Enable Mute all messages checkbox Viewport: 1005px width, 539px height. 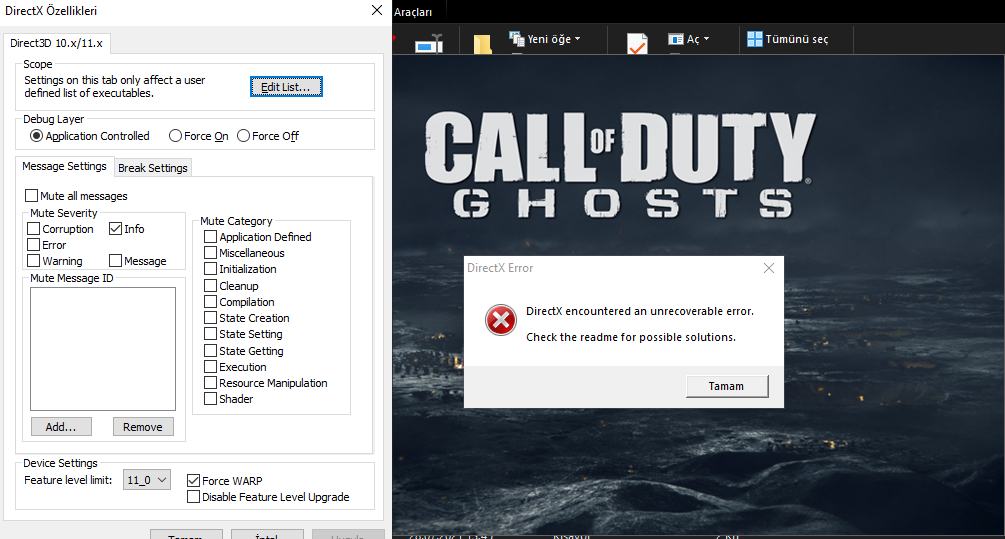click(x=31, y=195)
